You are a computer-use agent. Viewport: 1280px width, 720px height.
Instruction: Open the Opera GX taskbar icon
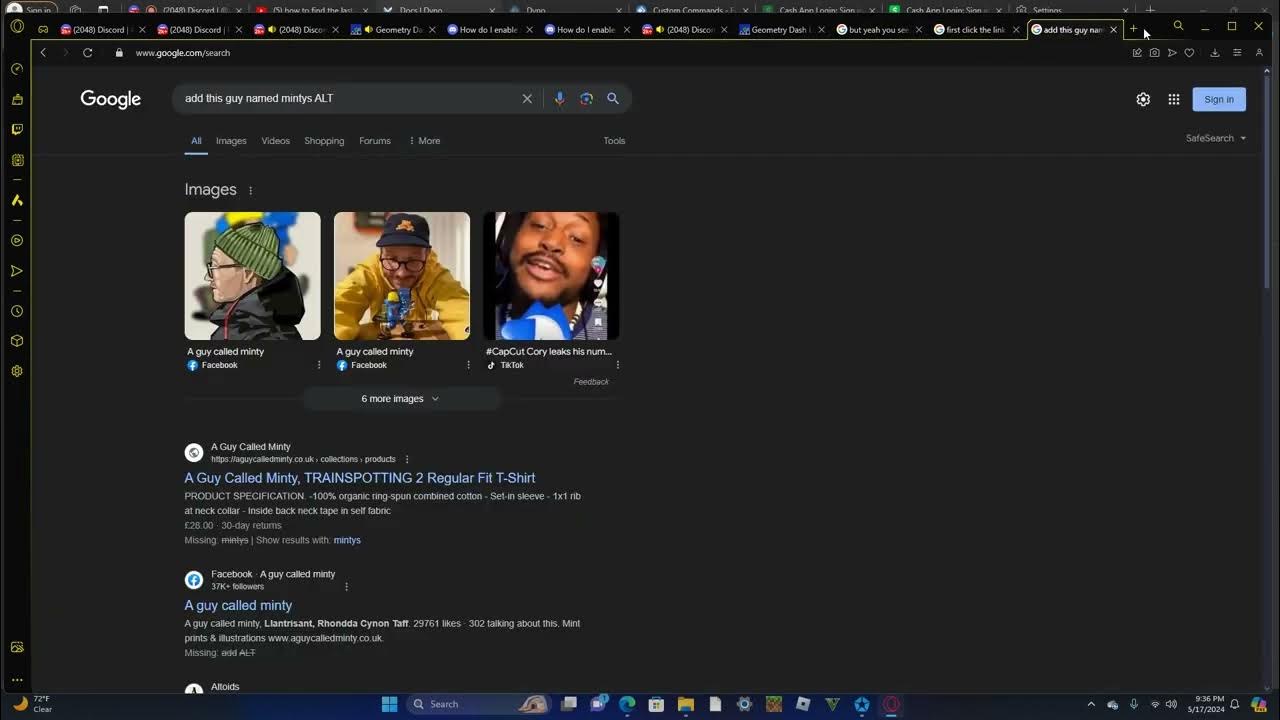tap(891, 704)
